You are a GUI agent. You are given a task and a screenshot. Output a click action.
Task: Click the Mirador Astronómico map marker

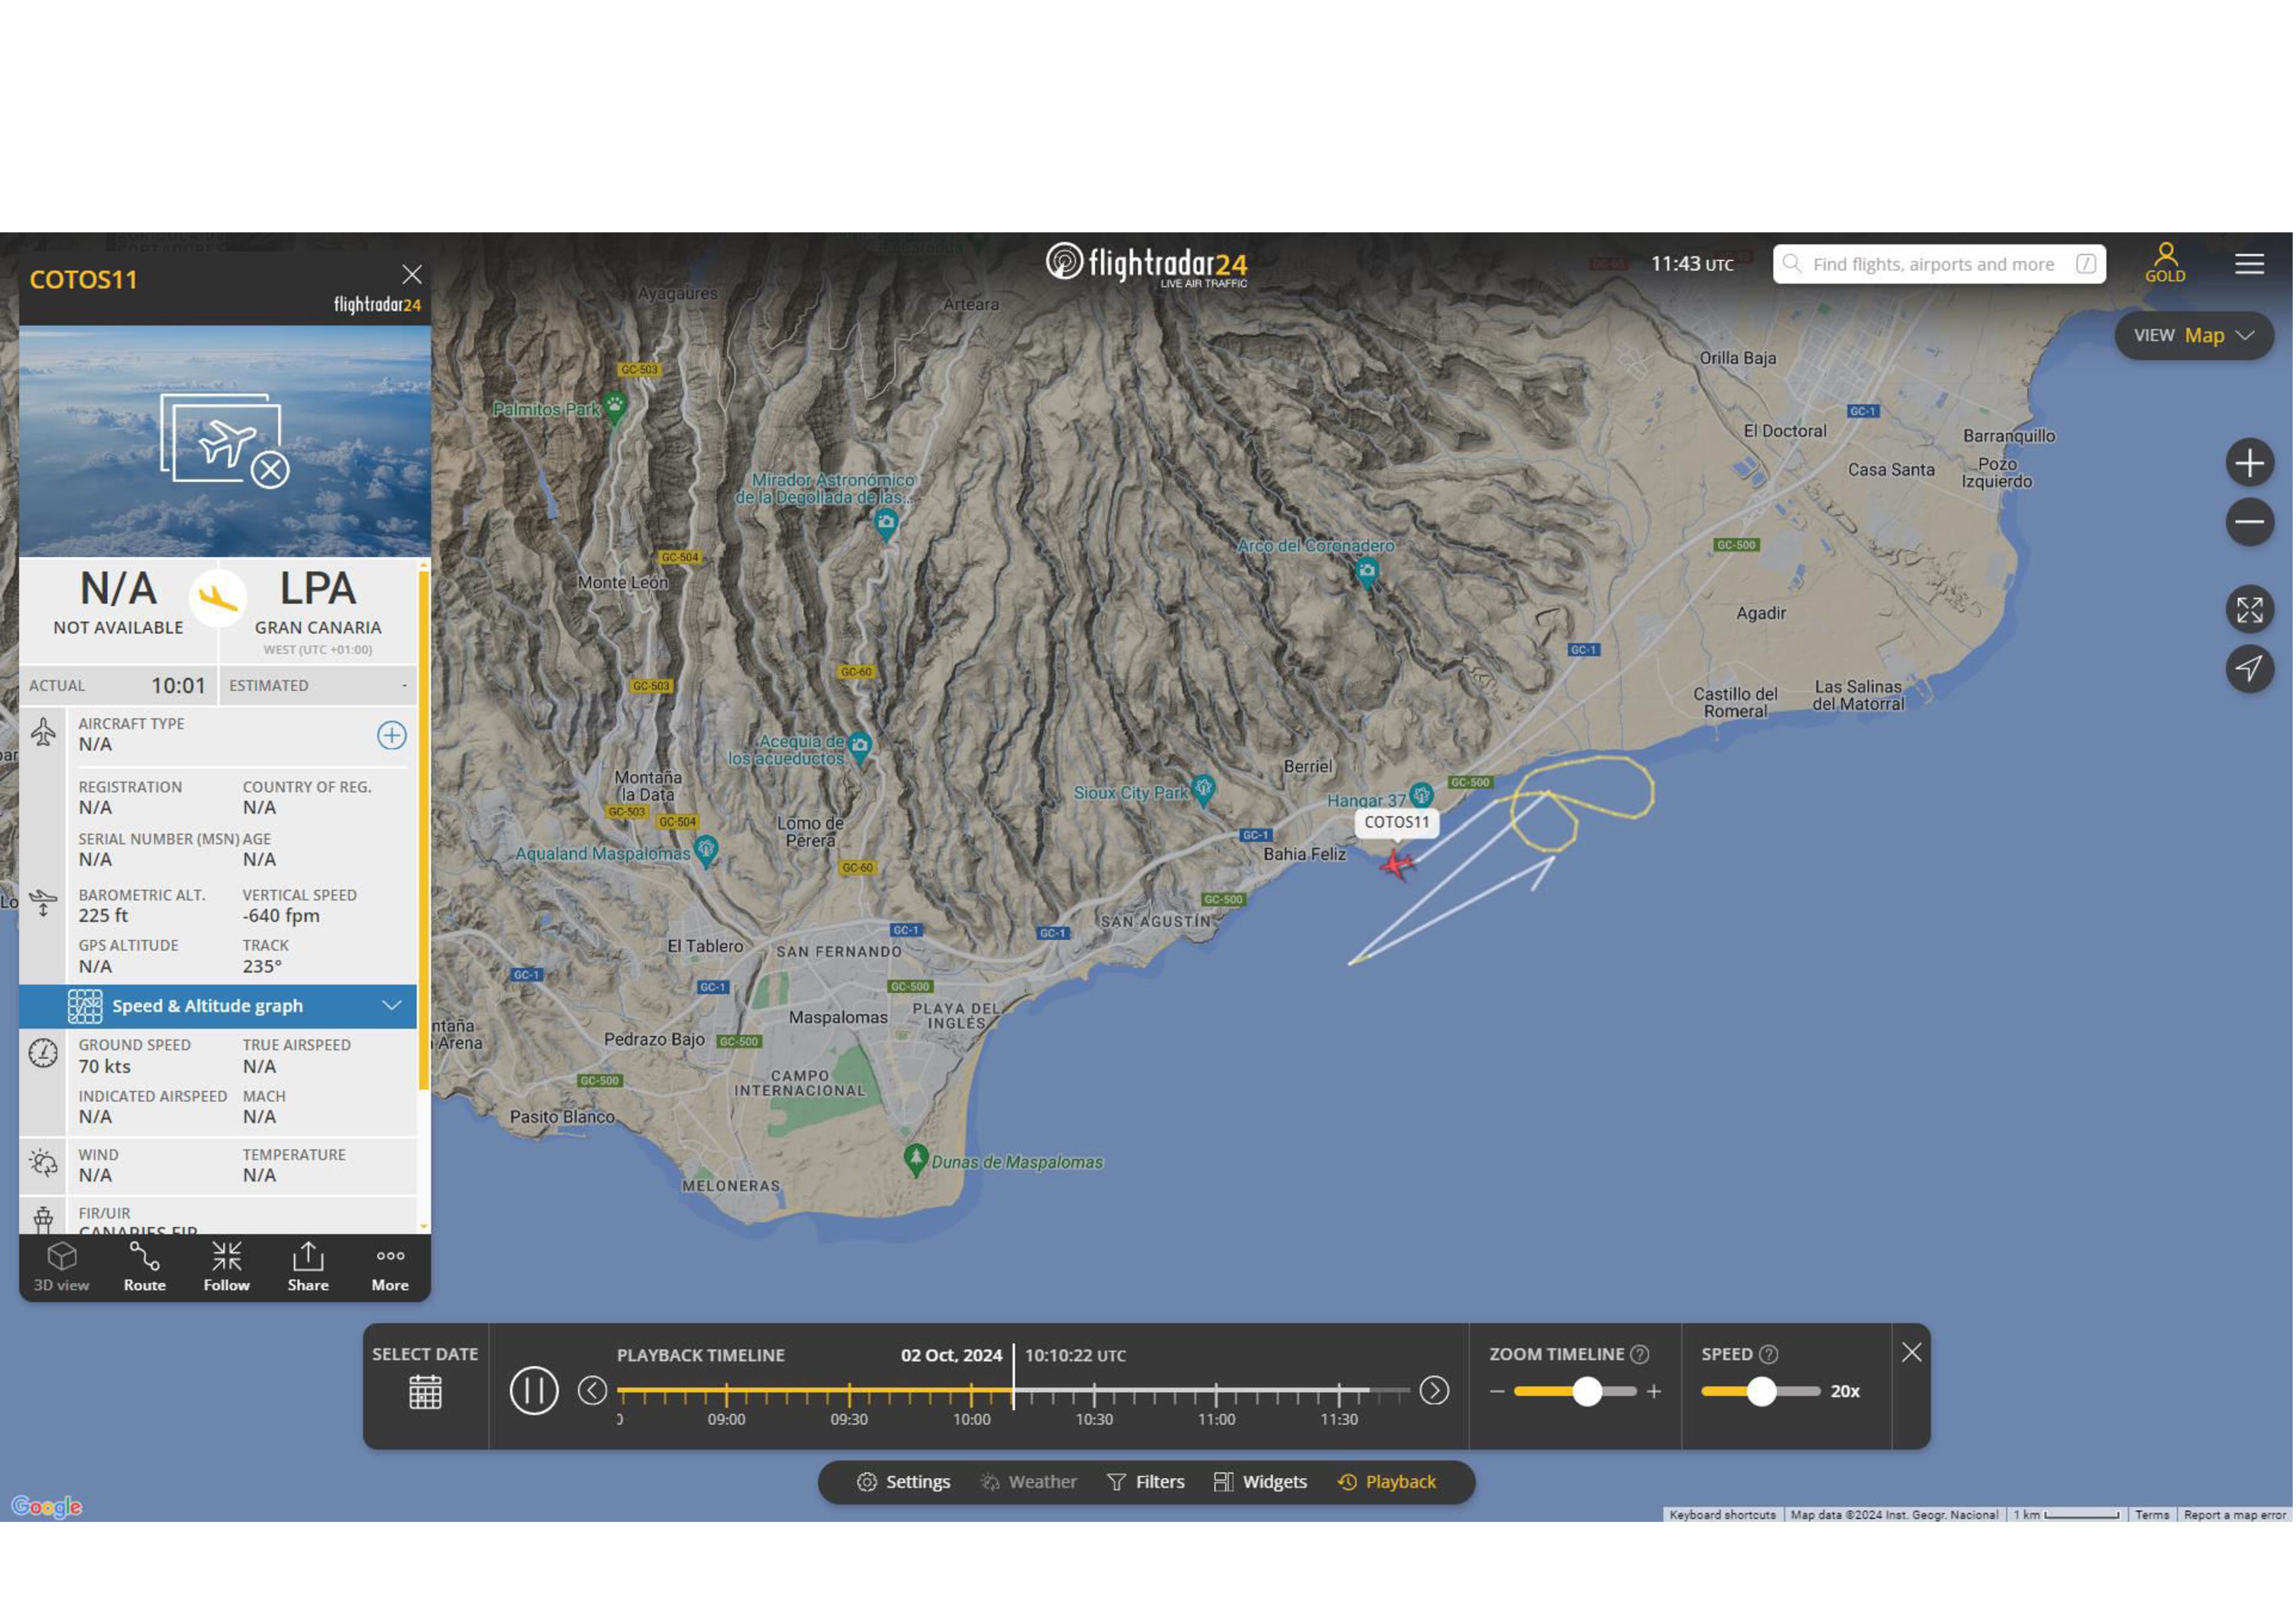(886, 523)
